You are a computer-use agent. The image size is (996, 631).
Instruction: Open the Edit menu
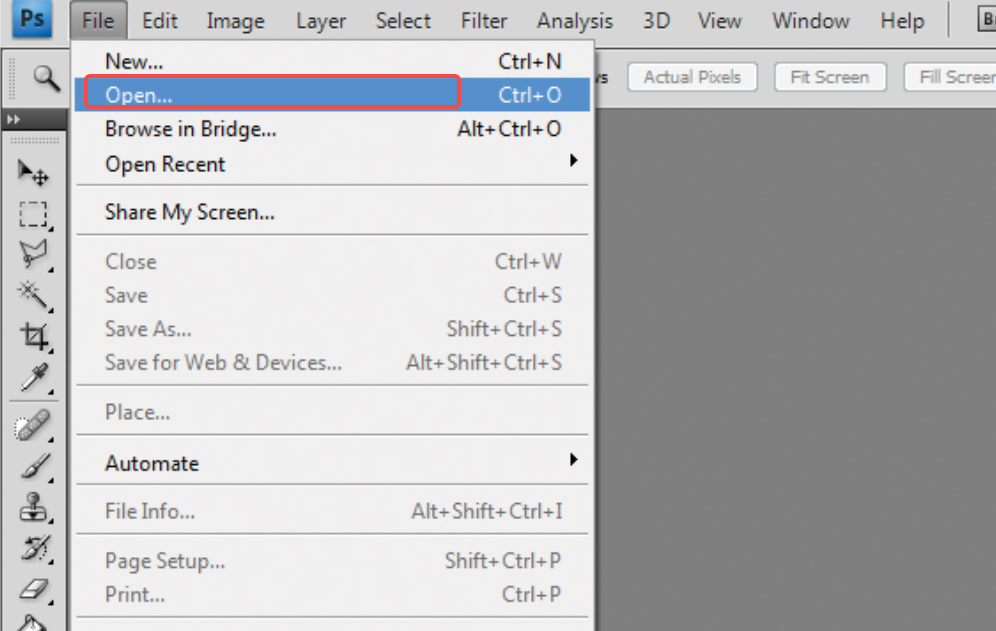(159, 20)
